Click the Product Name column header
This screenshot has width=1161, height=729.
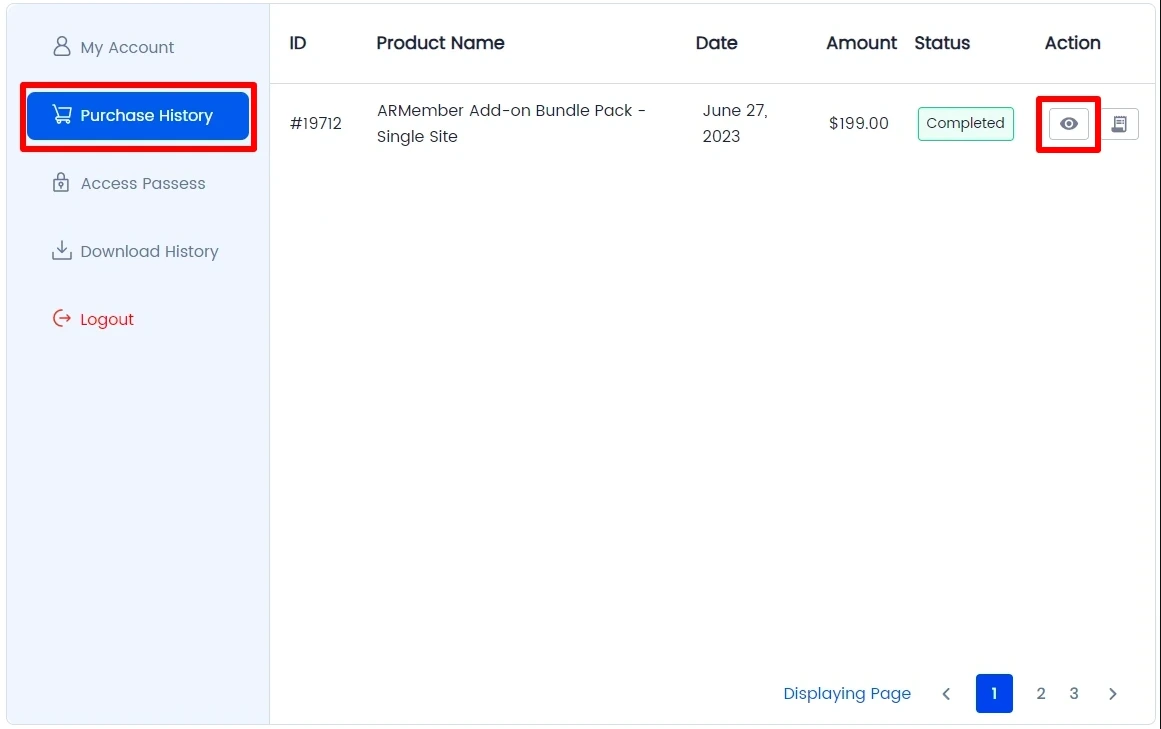(440, 43)
